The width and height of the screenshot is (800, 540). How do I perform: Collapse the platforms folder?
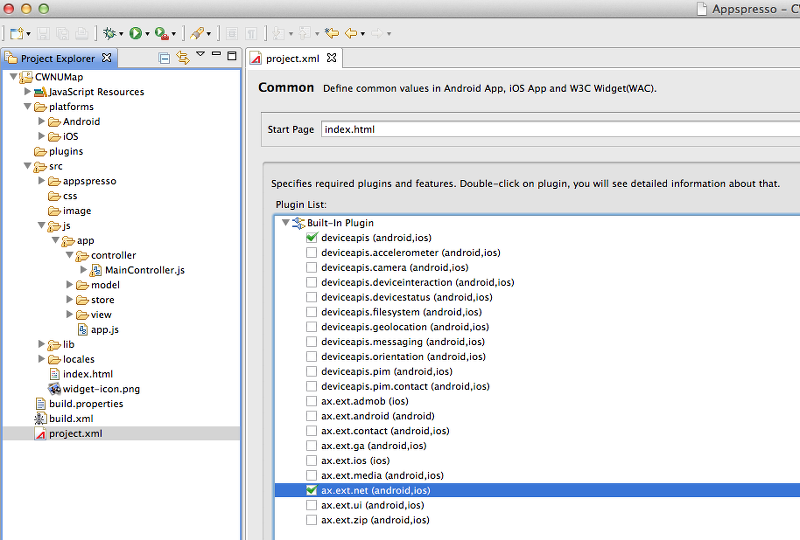tap(28, 106)
